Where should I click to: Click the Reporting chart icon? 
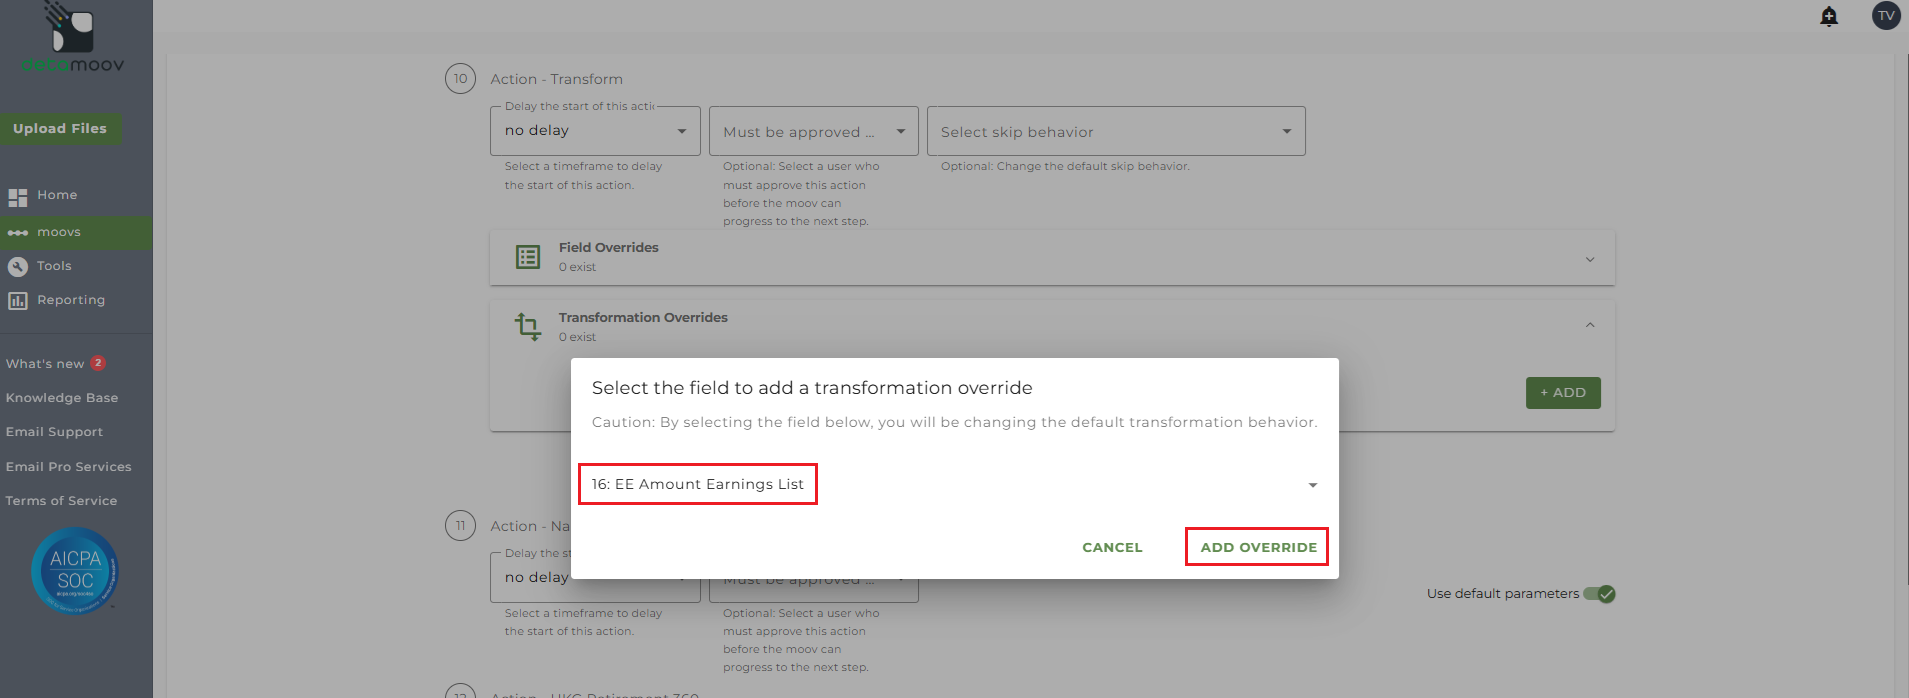click(x=18, y=301)
